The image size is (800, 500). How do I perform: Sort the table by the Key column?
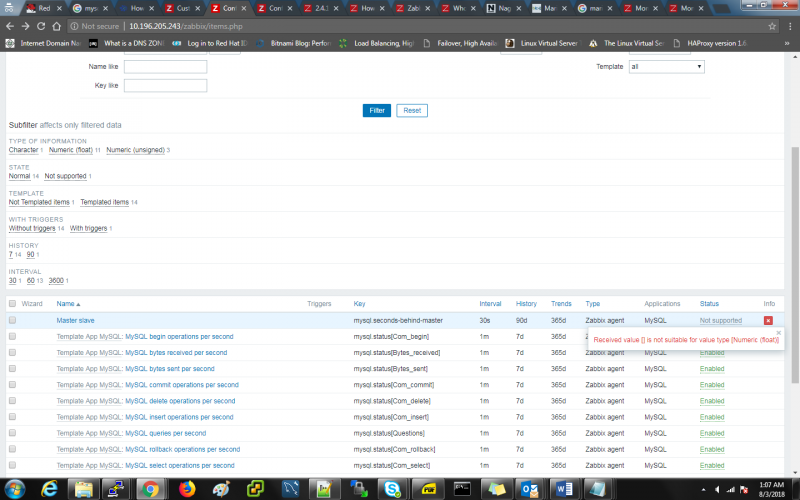tap(359, 304)
